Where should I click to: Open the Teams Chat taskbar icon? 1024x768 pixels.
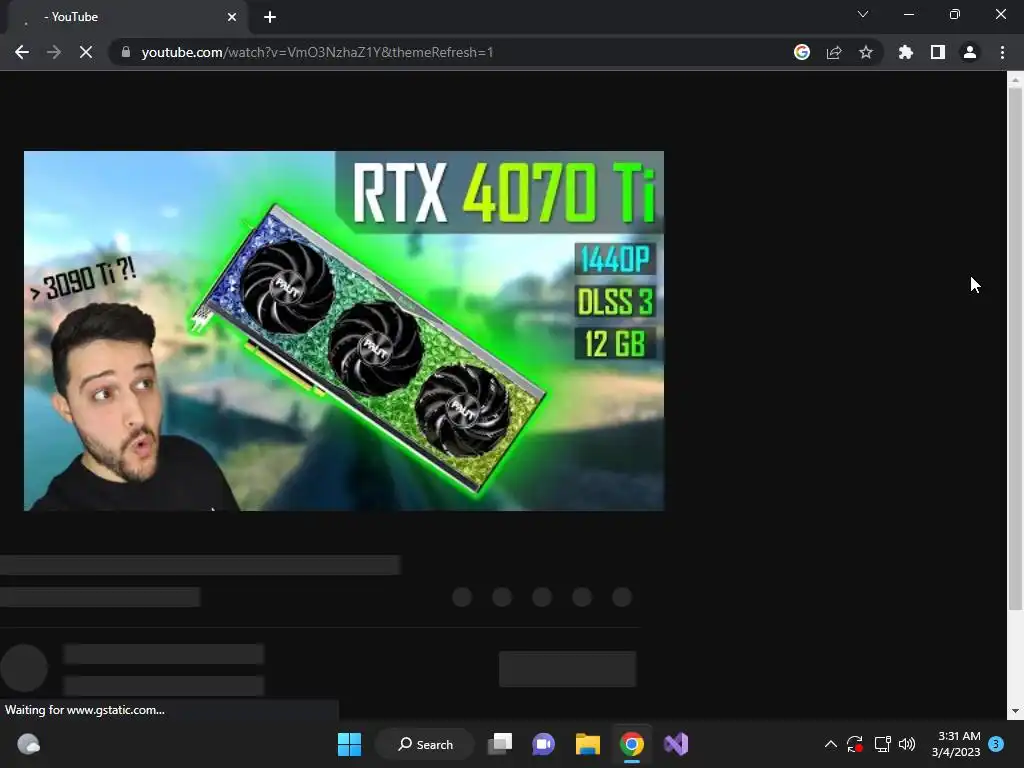[x=543, y=744]
